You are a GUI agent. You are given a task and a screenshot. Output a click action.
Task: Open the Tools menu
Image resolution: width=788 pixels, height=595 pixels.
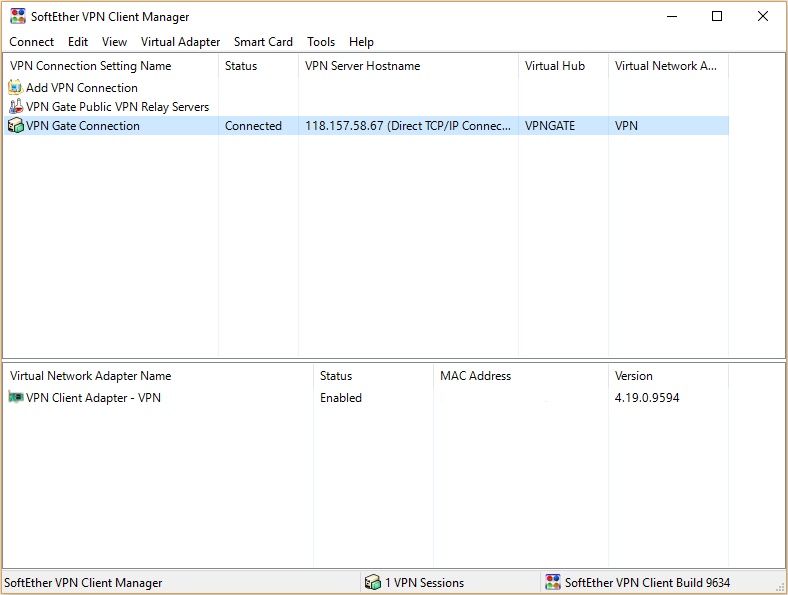tap(321, 42)
